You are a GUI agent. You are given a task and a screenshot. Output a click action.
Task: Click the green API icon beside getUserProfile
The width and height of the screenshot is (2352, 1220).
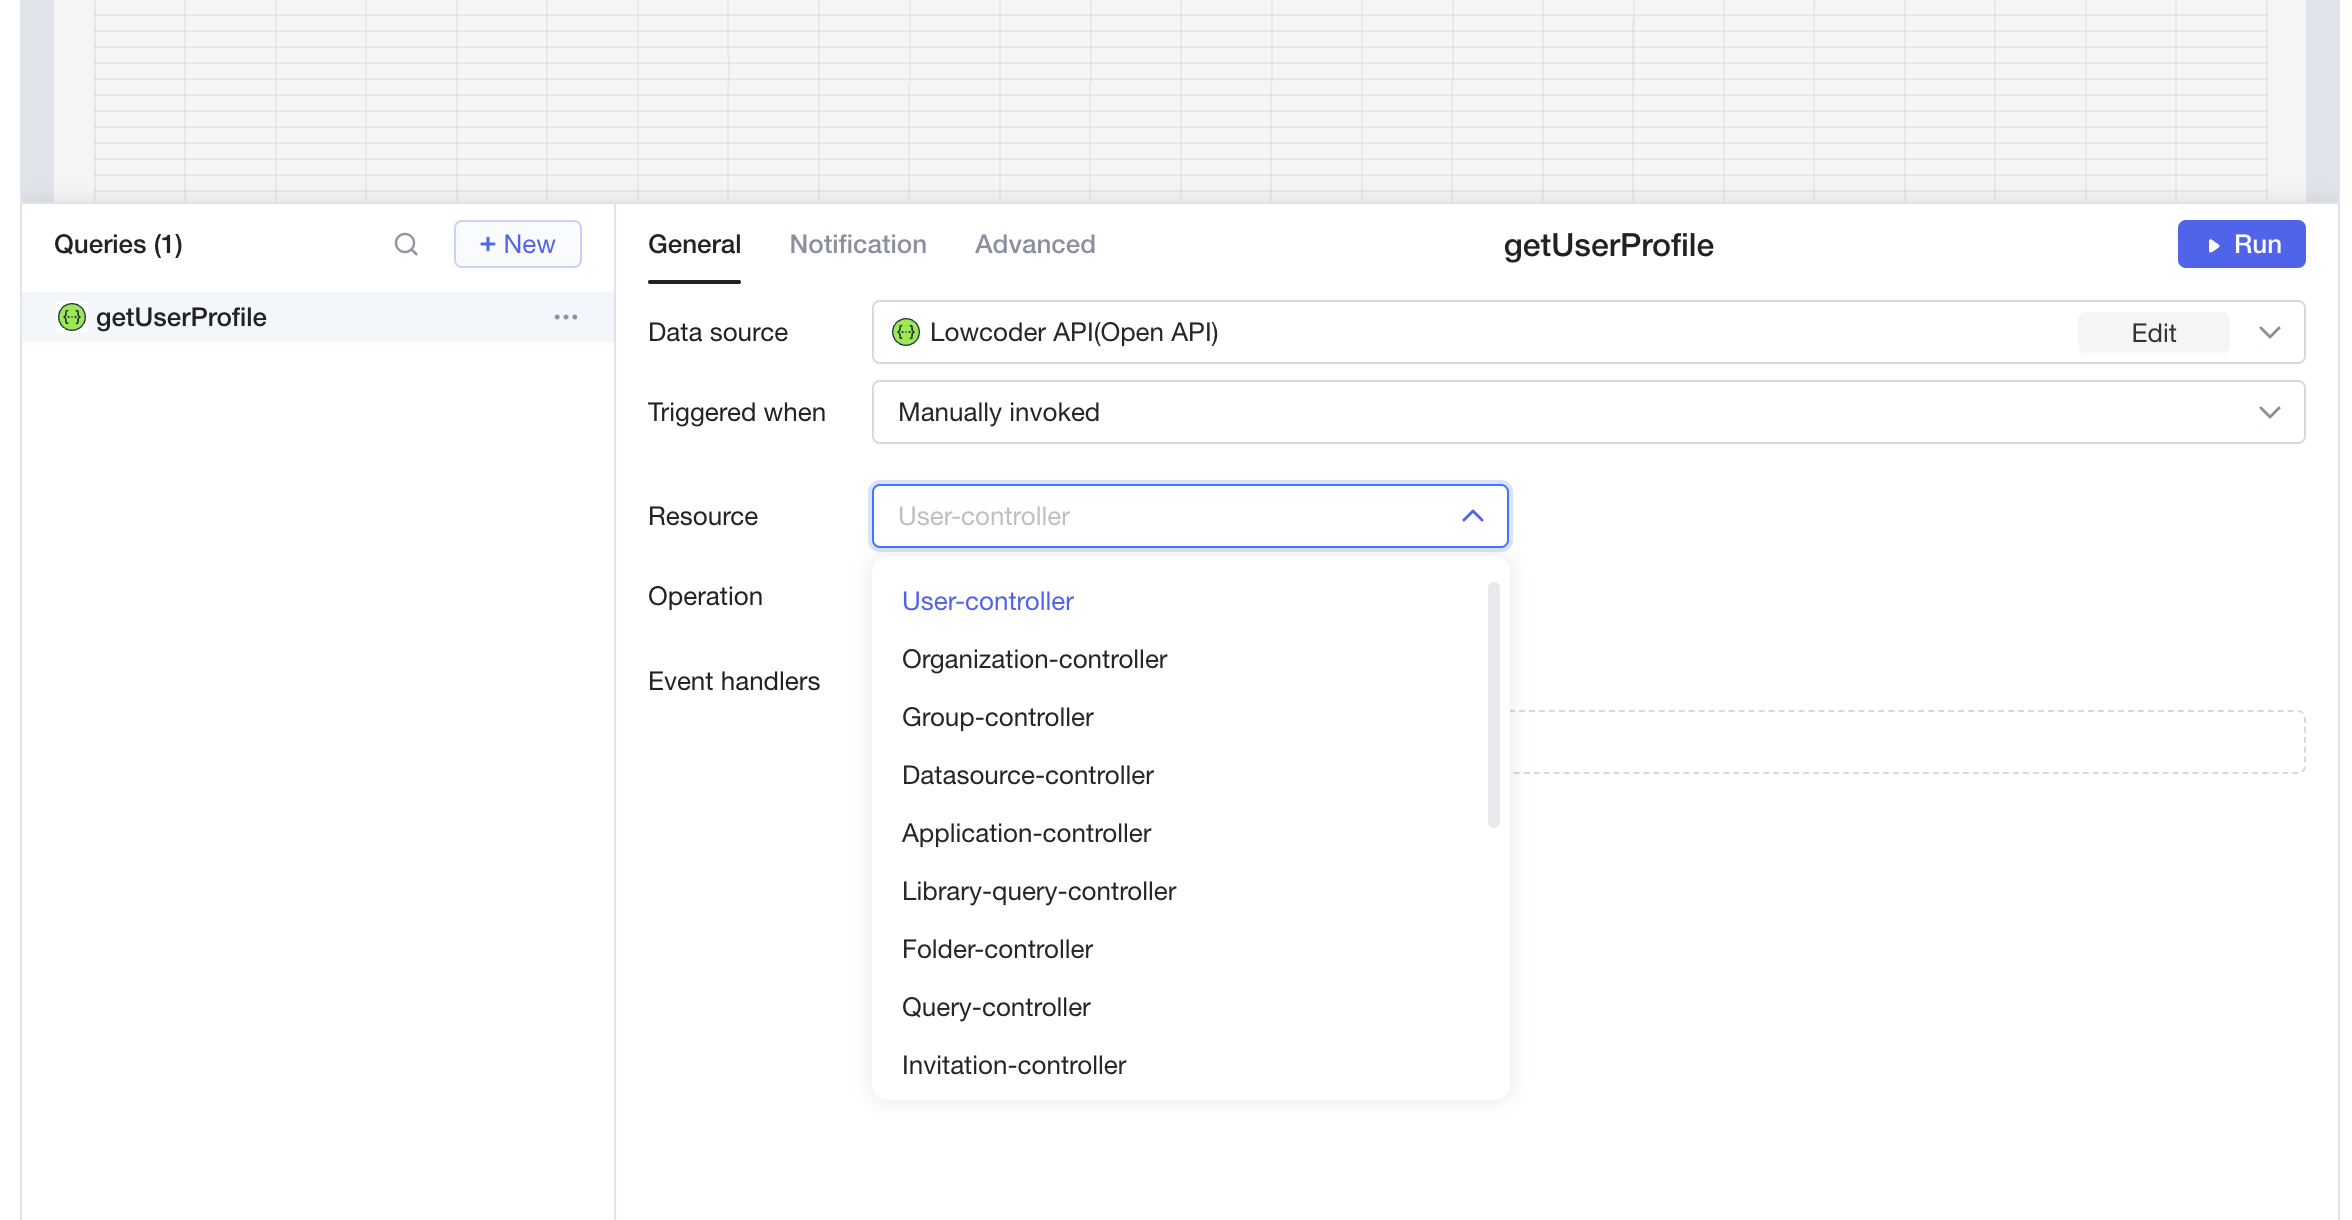[x=72, y=317]
